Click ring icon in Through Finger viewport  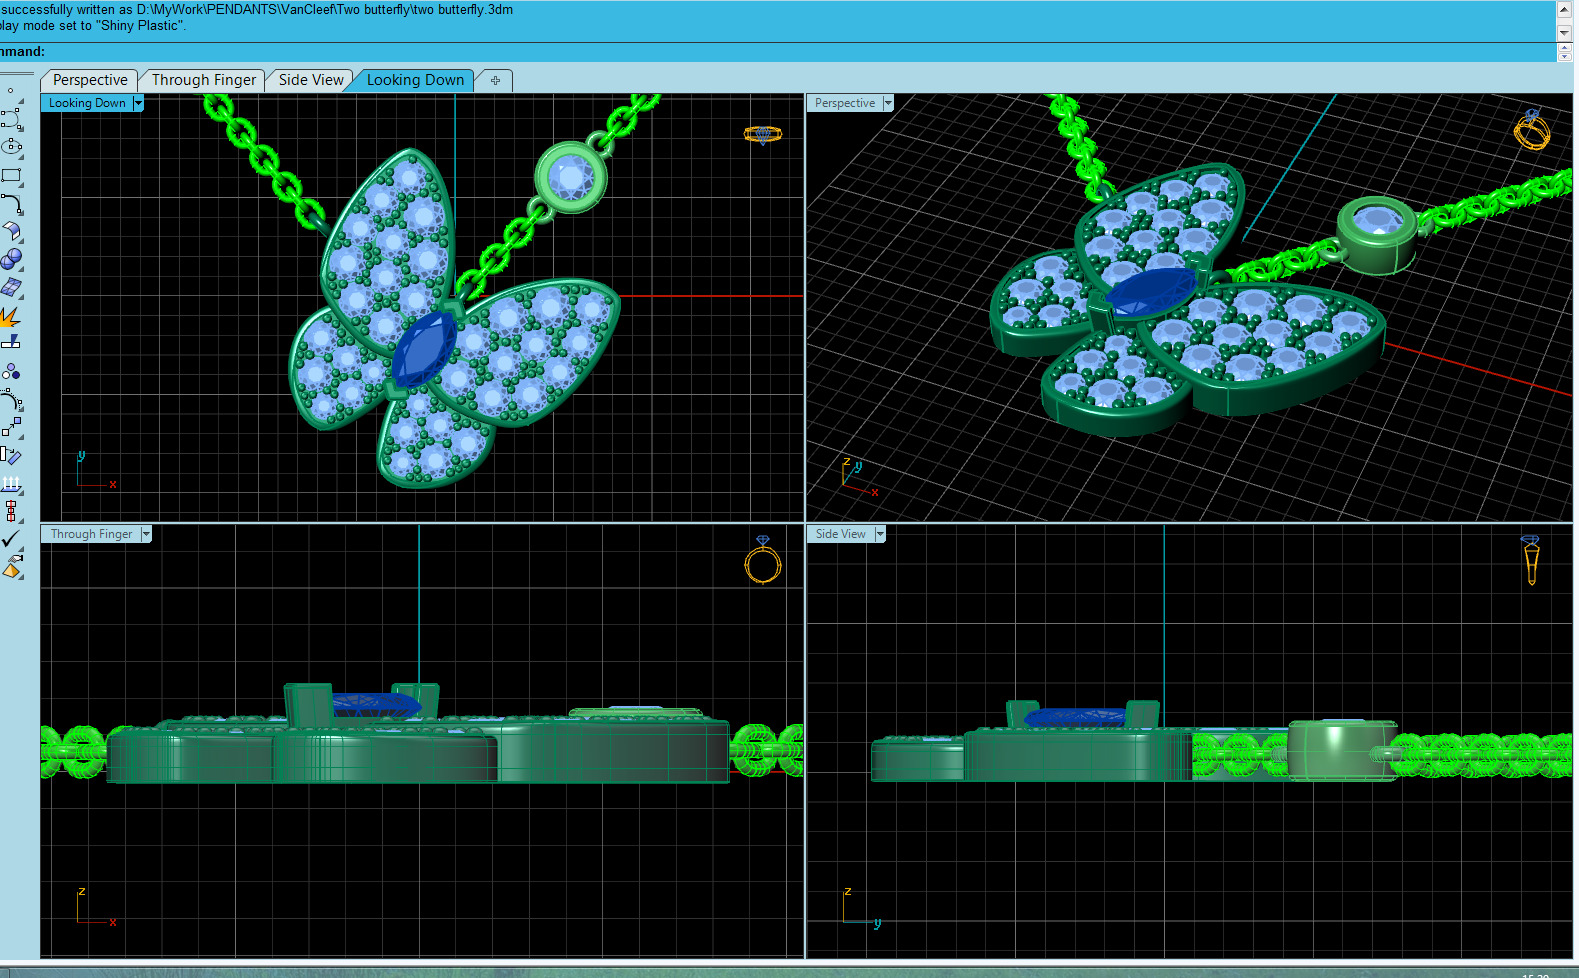pyautogui.click(x=762, y=560)
